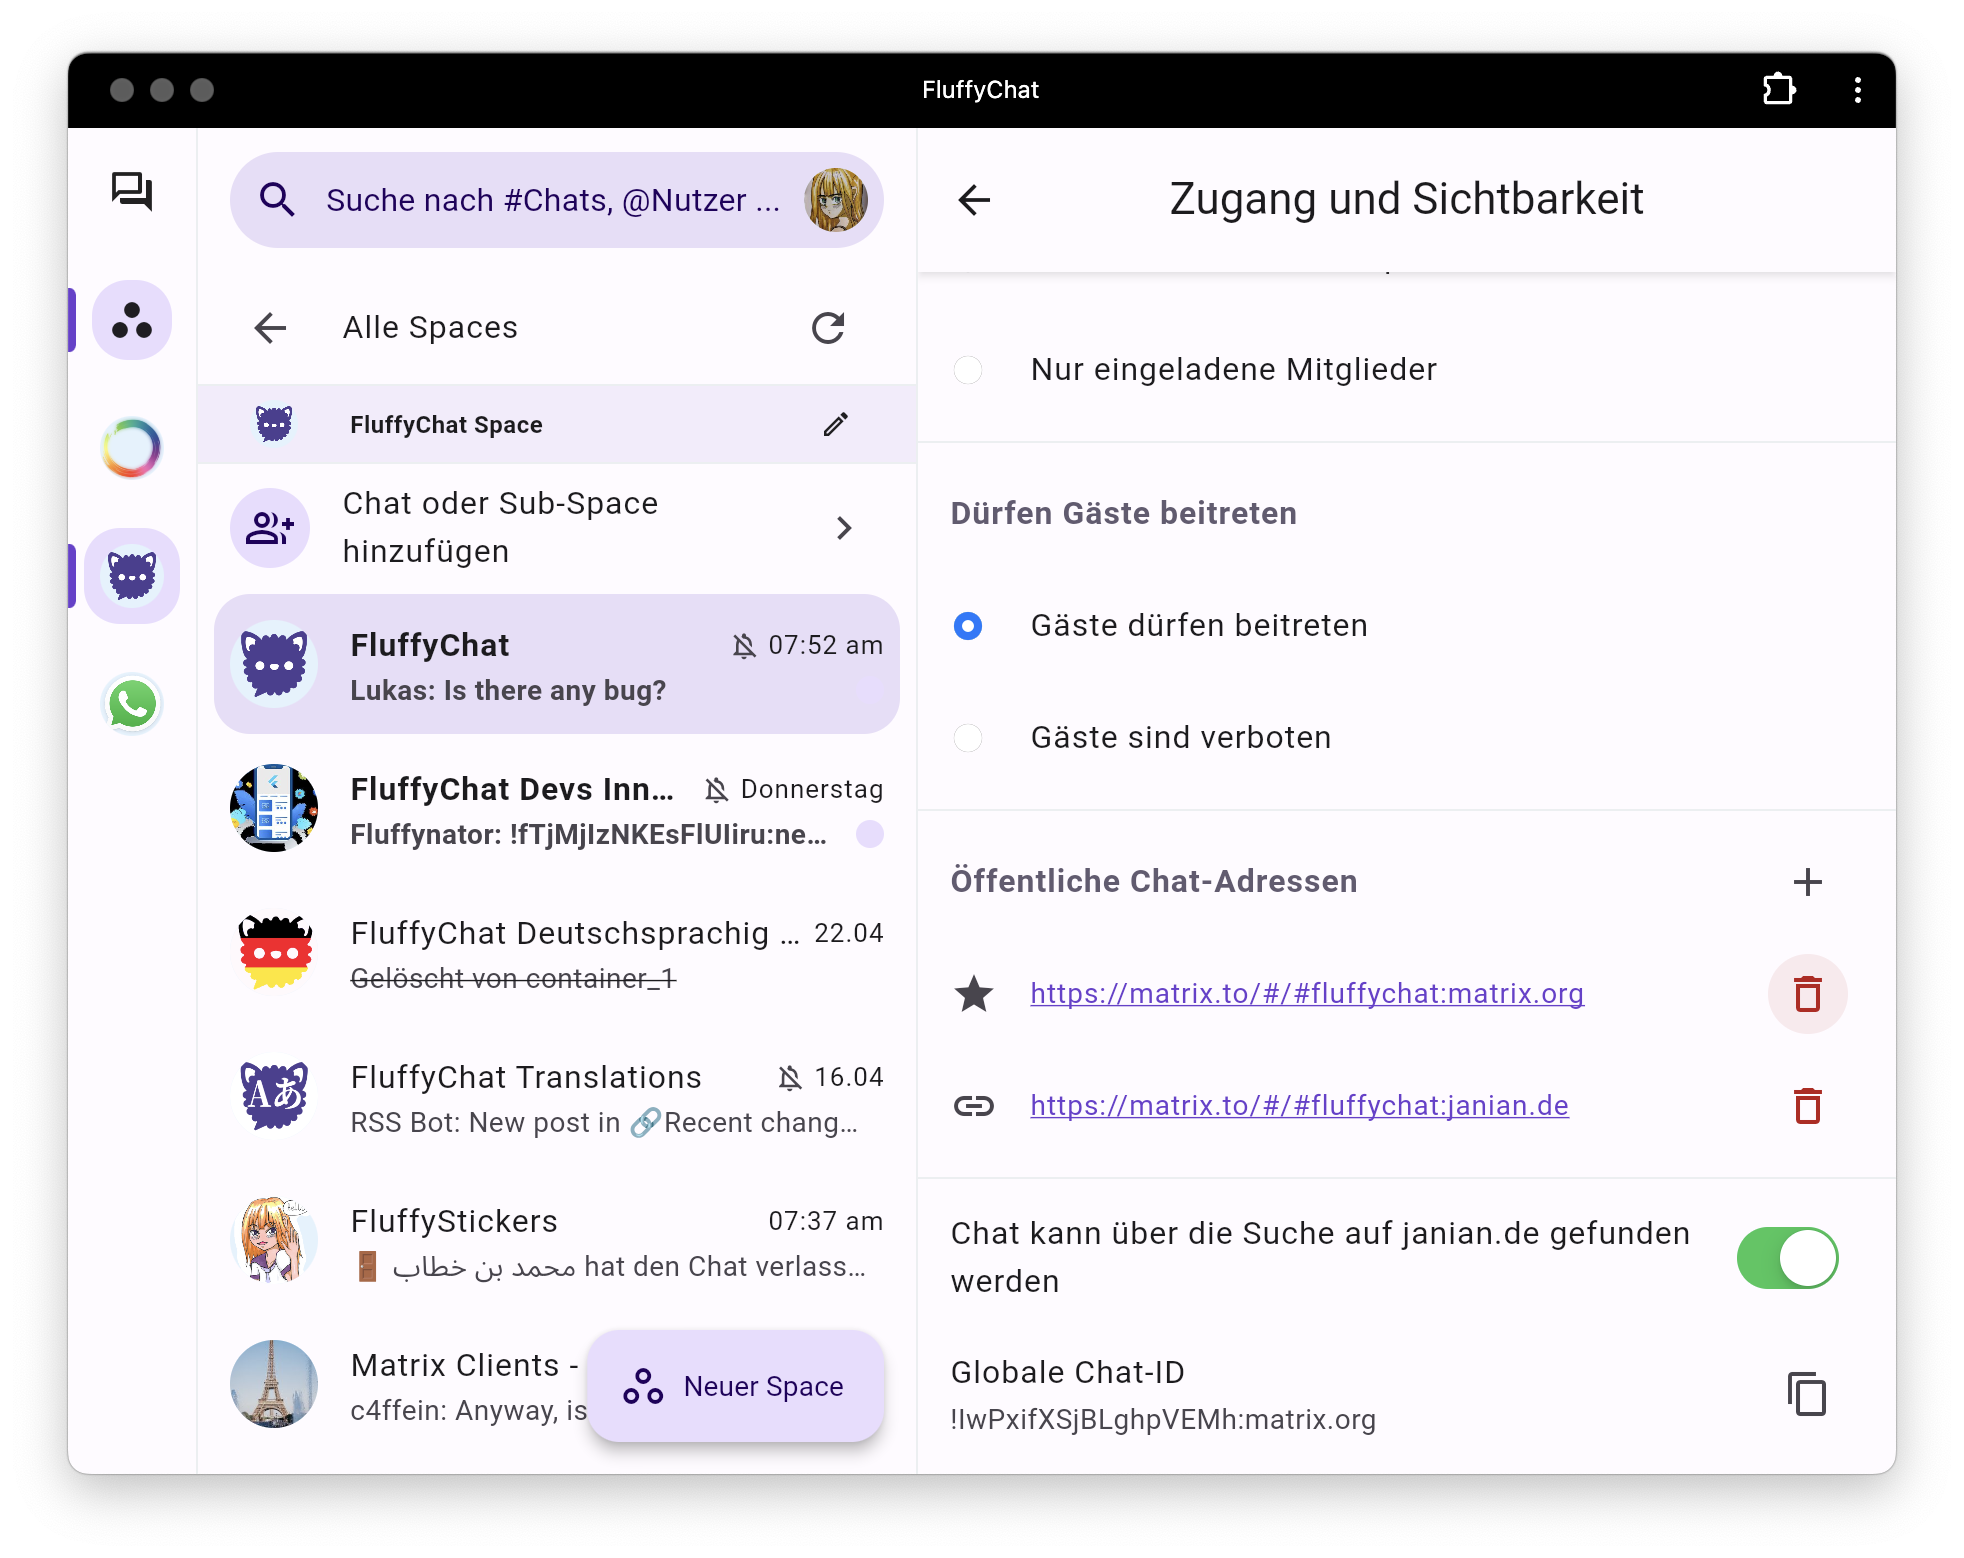Open the three-dot menu in title bar
This screenshot has height=1558, width=1964.
(1857, 90)
